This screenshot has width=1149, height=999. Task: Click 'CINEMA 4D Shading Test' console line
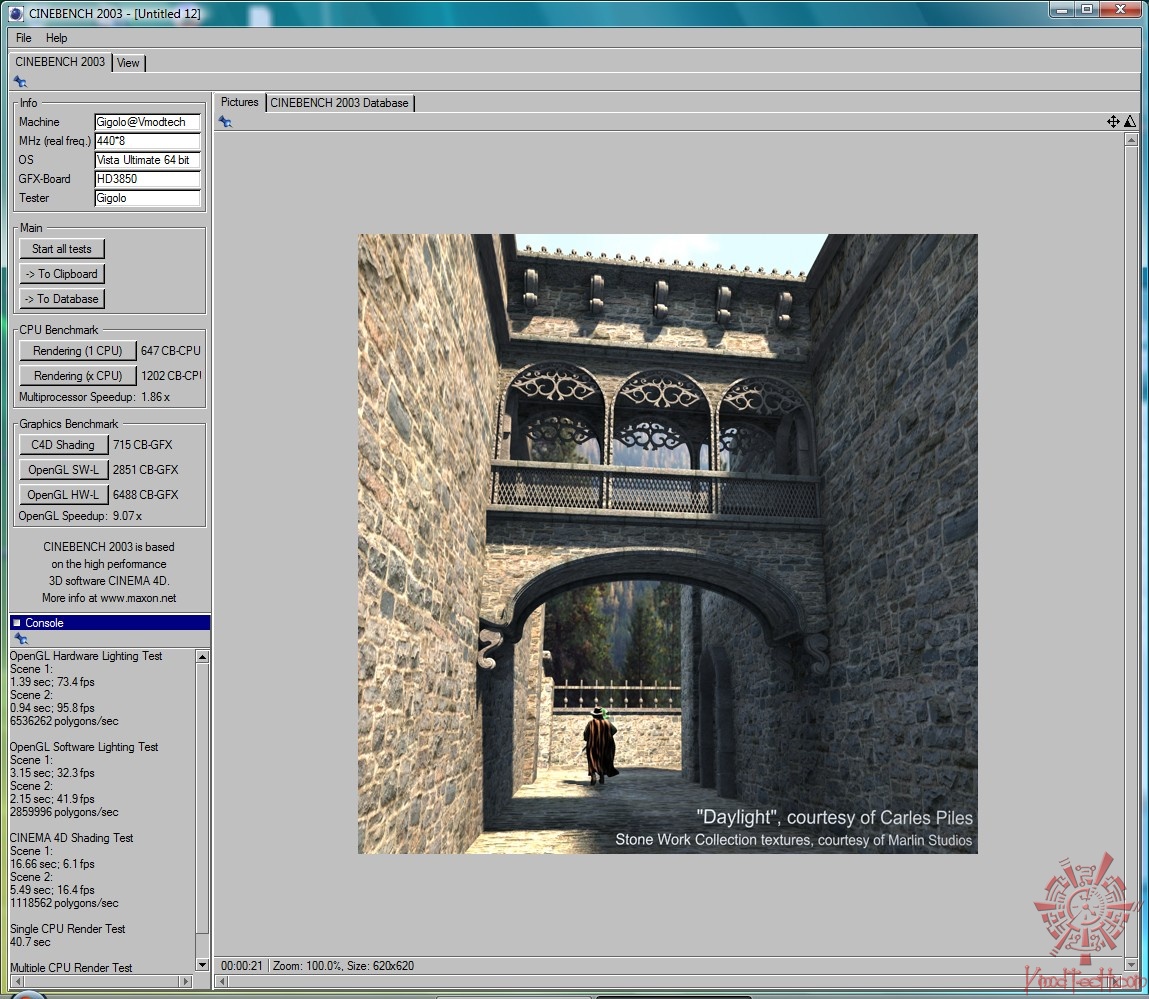[x=71, y=838]
